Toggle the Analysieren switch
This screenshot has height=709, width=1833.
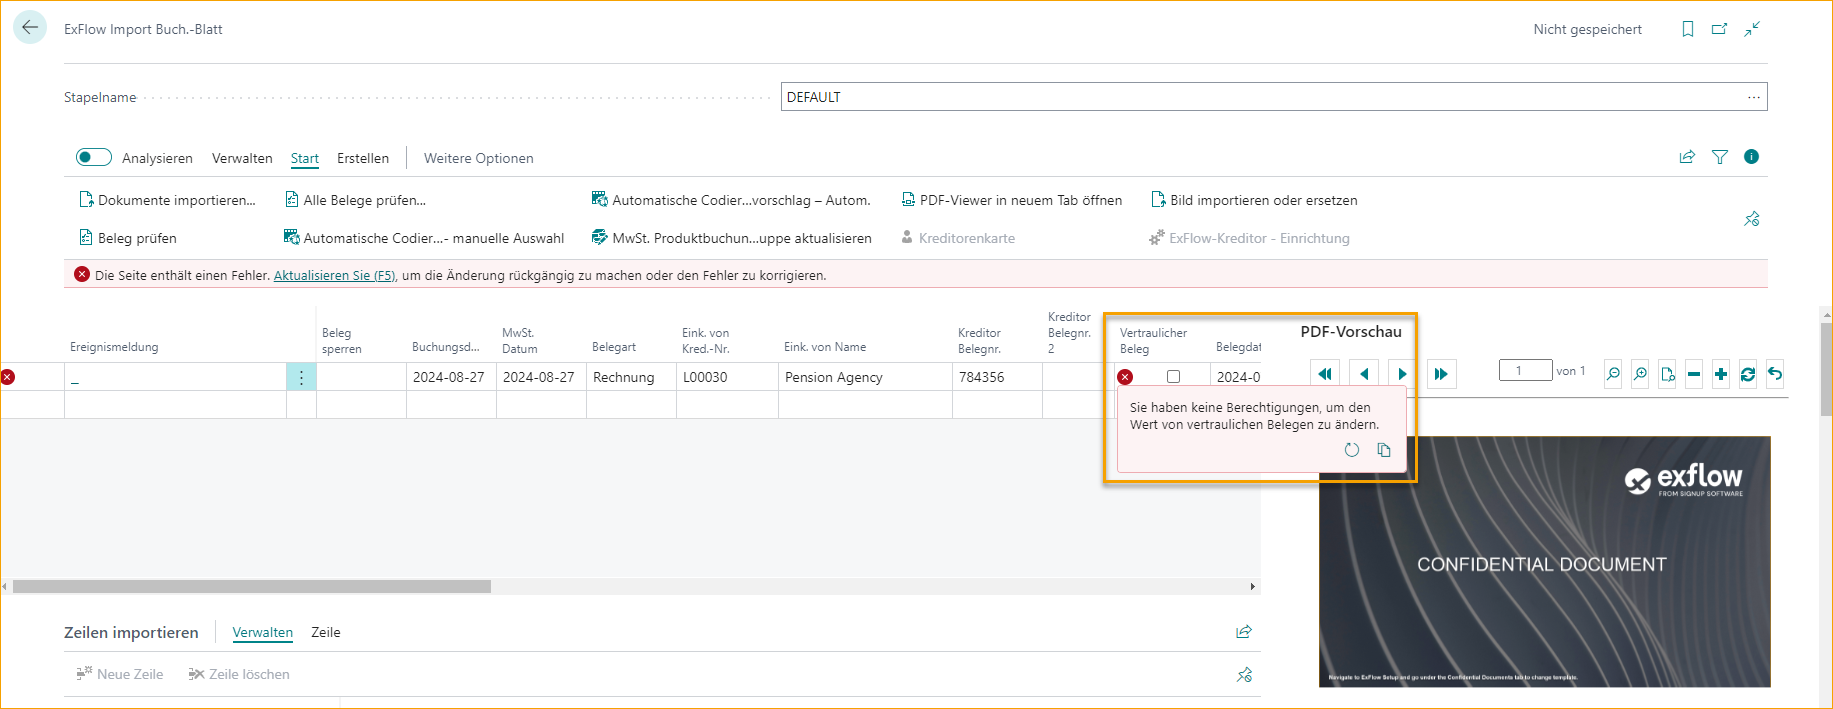[x=94, y=157]
